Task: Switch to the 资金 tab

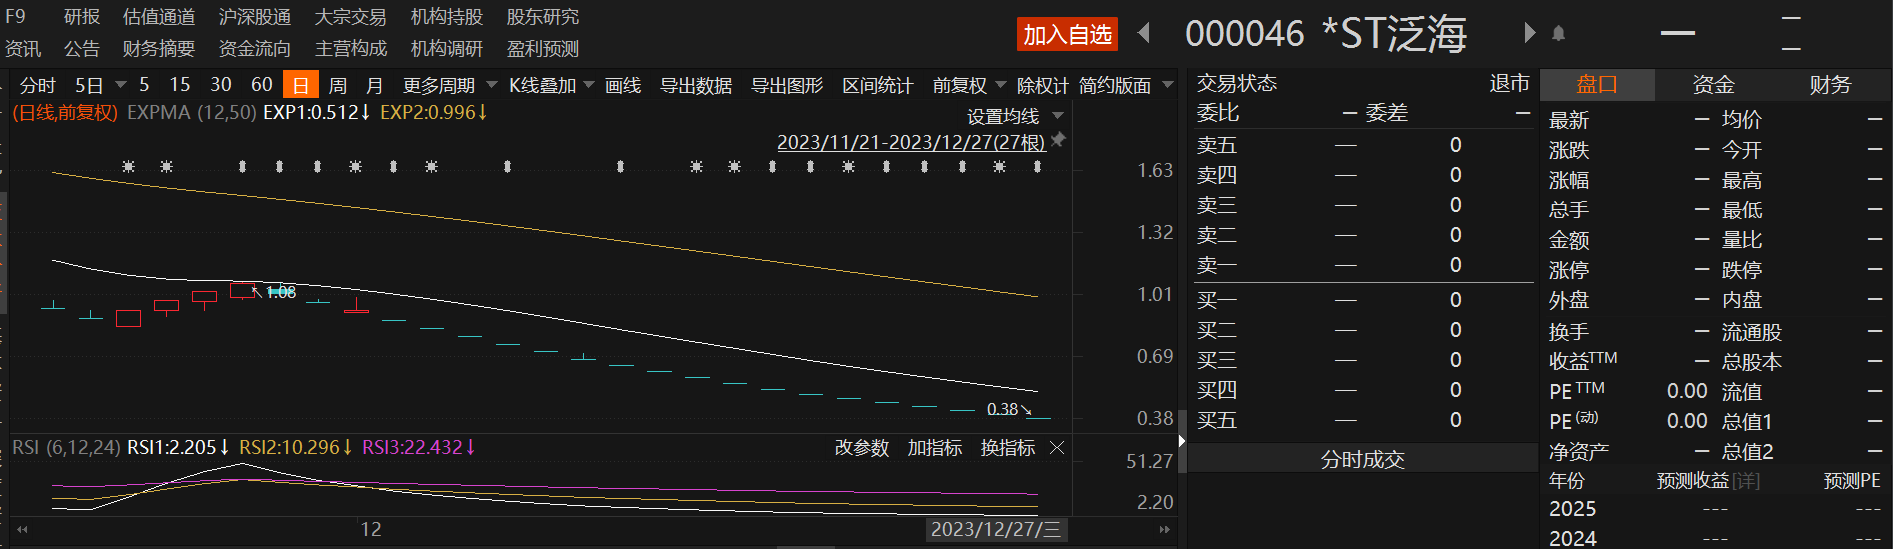Action: coord(1713,85)
